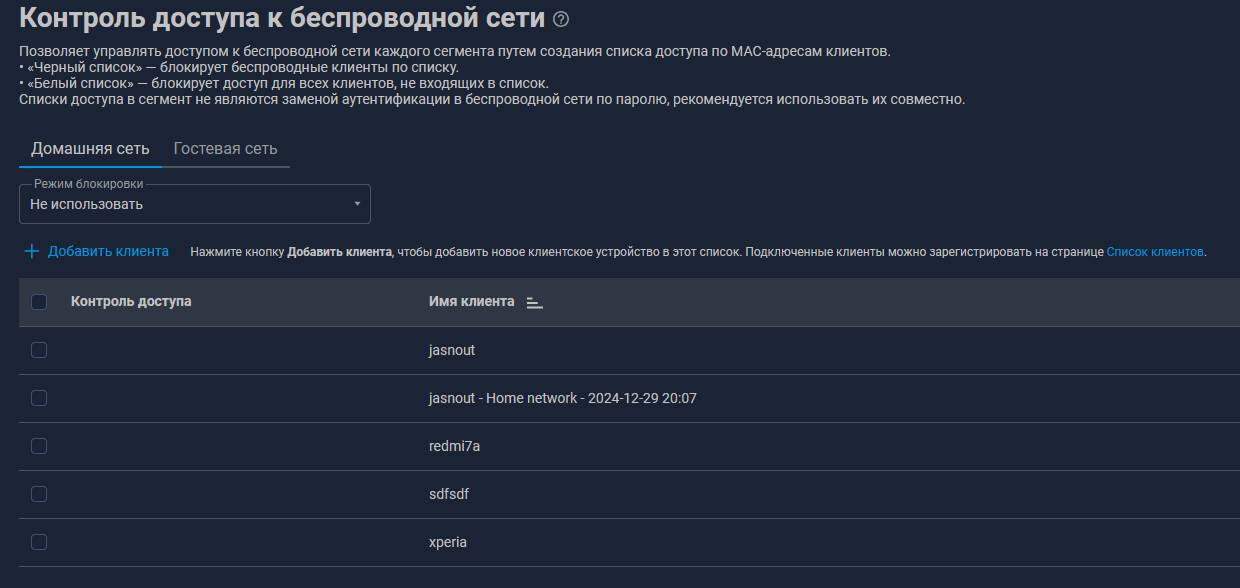Click the Имя клиента column header

[472, 301]
